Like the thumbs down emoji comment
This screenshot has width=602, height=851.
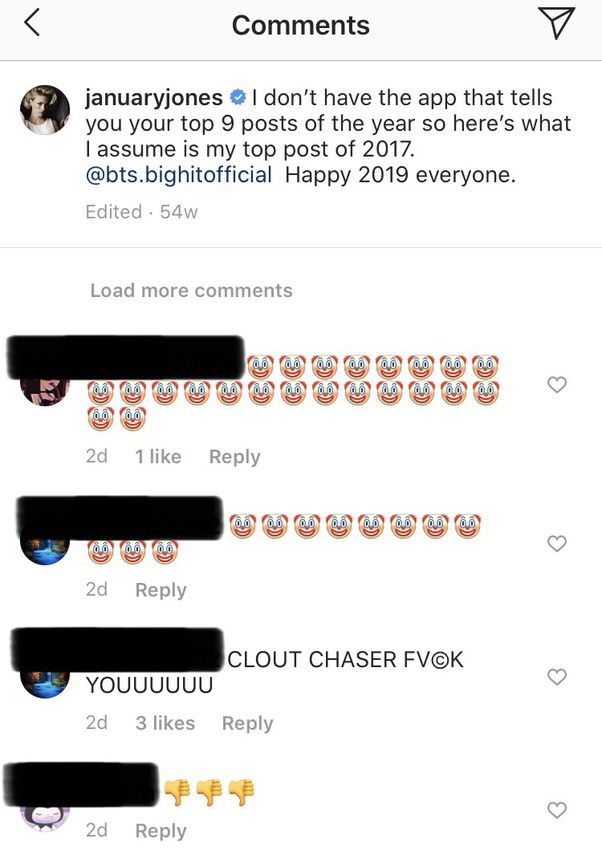click(x=556, y=810)
